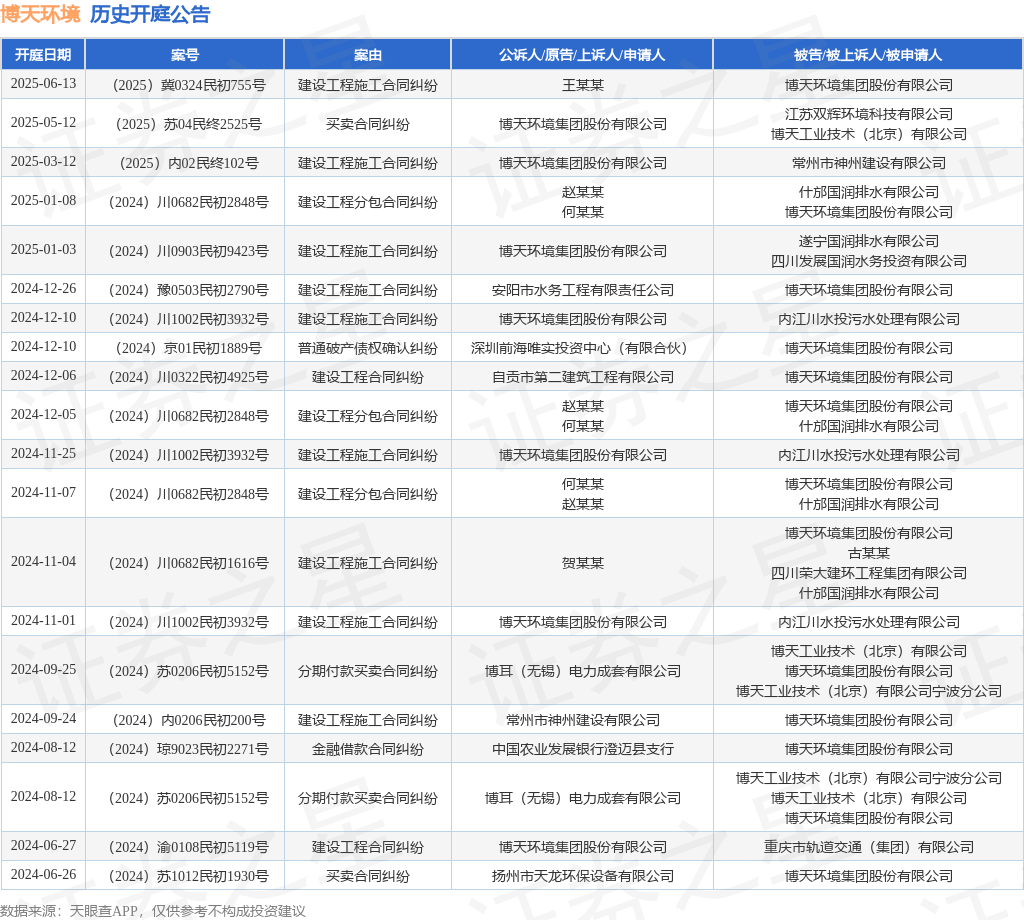This screenshot has height=920, width=1024.
Task: Click case number (2024)渝0108民初5119号
Action: tap(189, 847)
